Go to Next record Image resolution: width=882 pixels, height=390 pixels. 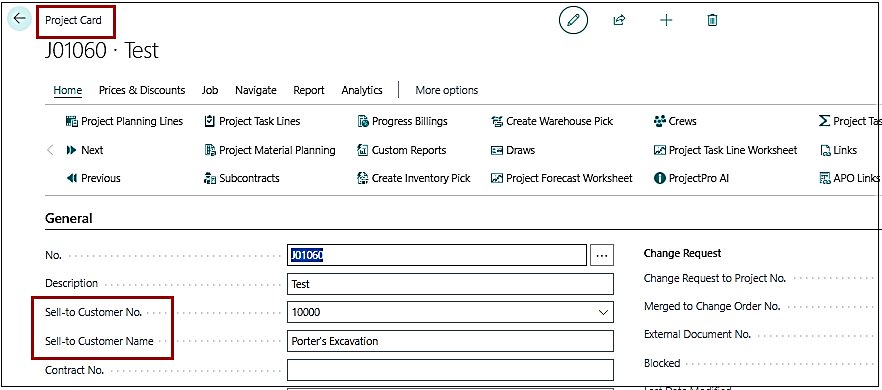(84, 150)
